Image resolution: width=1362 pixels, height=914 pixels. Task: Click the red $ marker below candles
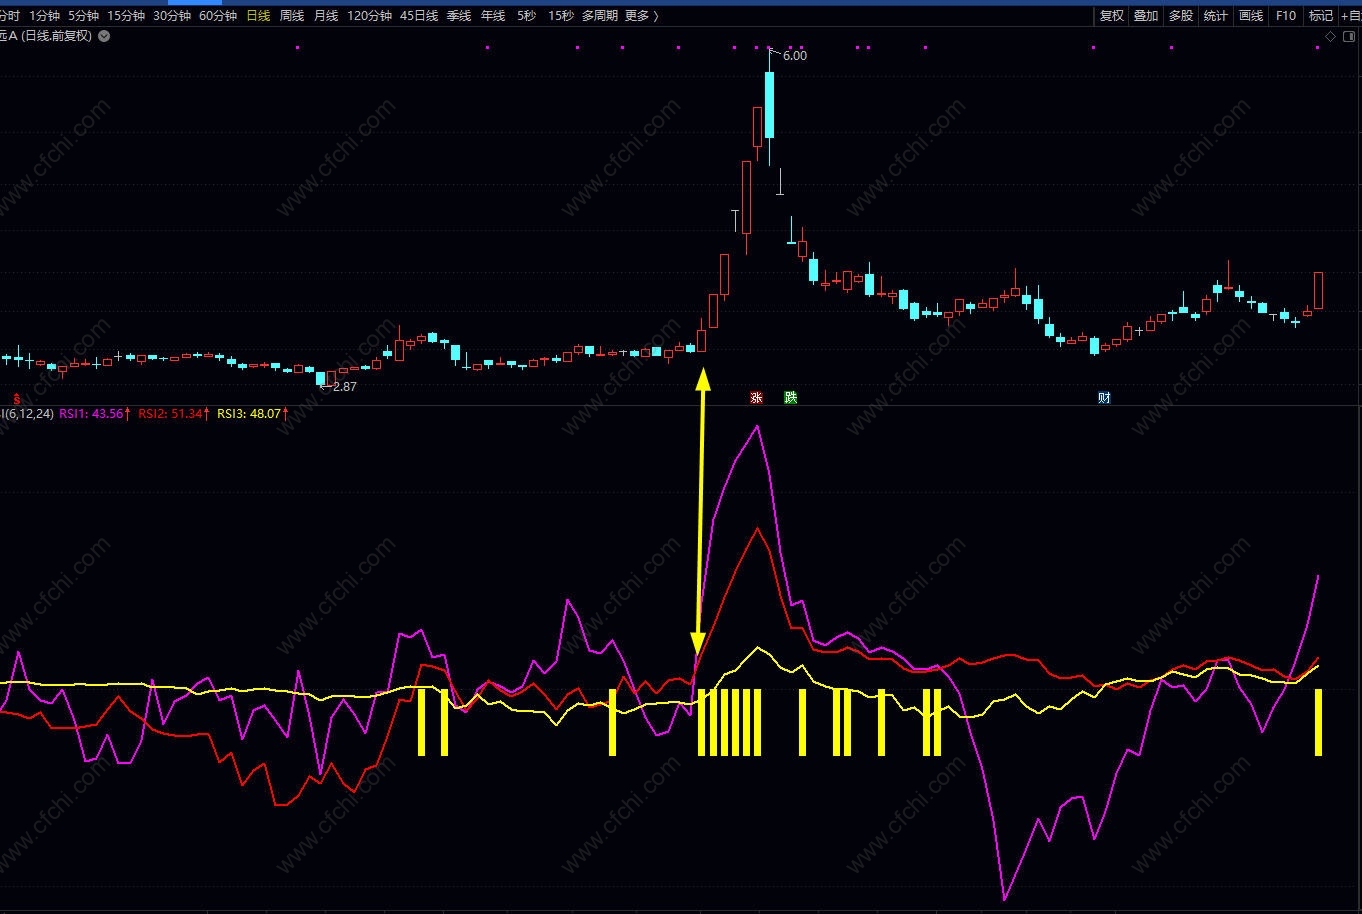tap(16, 399)
